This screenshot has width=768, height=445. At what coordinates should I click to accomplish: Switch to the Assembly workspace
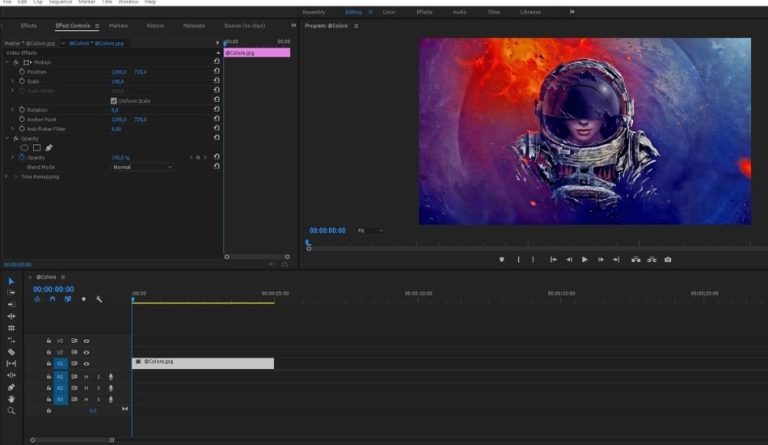(x=313, y=12)
